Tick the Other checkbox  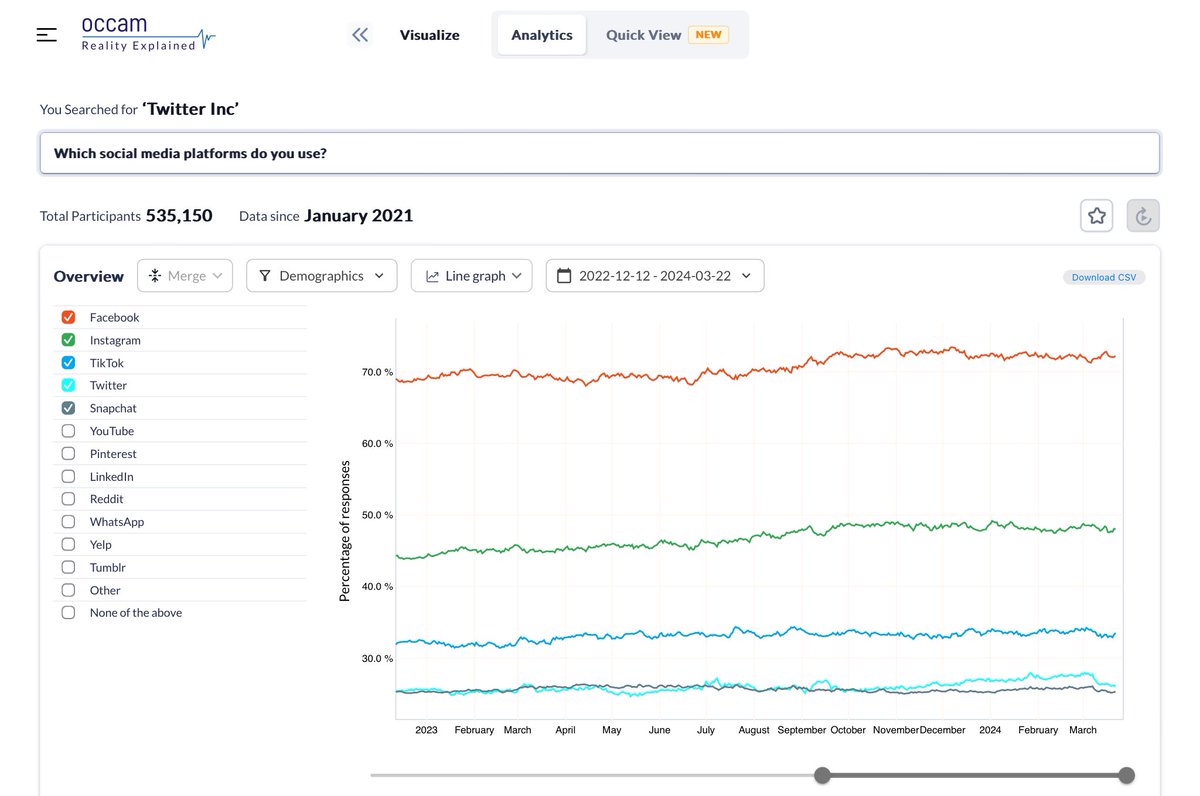point(68,590)
